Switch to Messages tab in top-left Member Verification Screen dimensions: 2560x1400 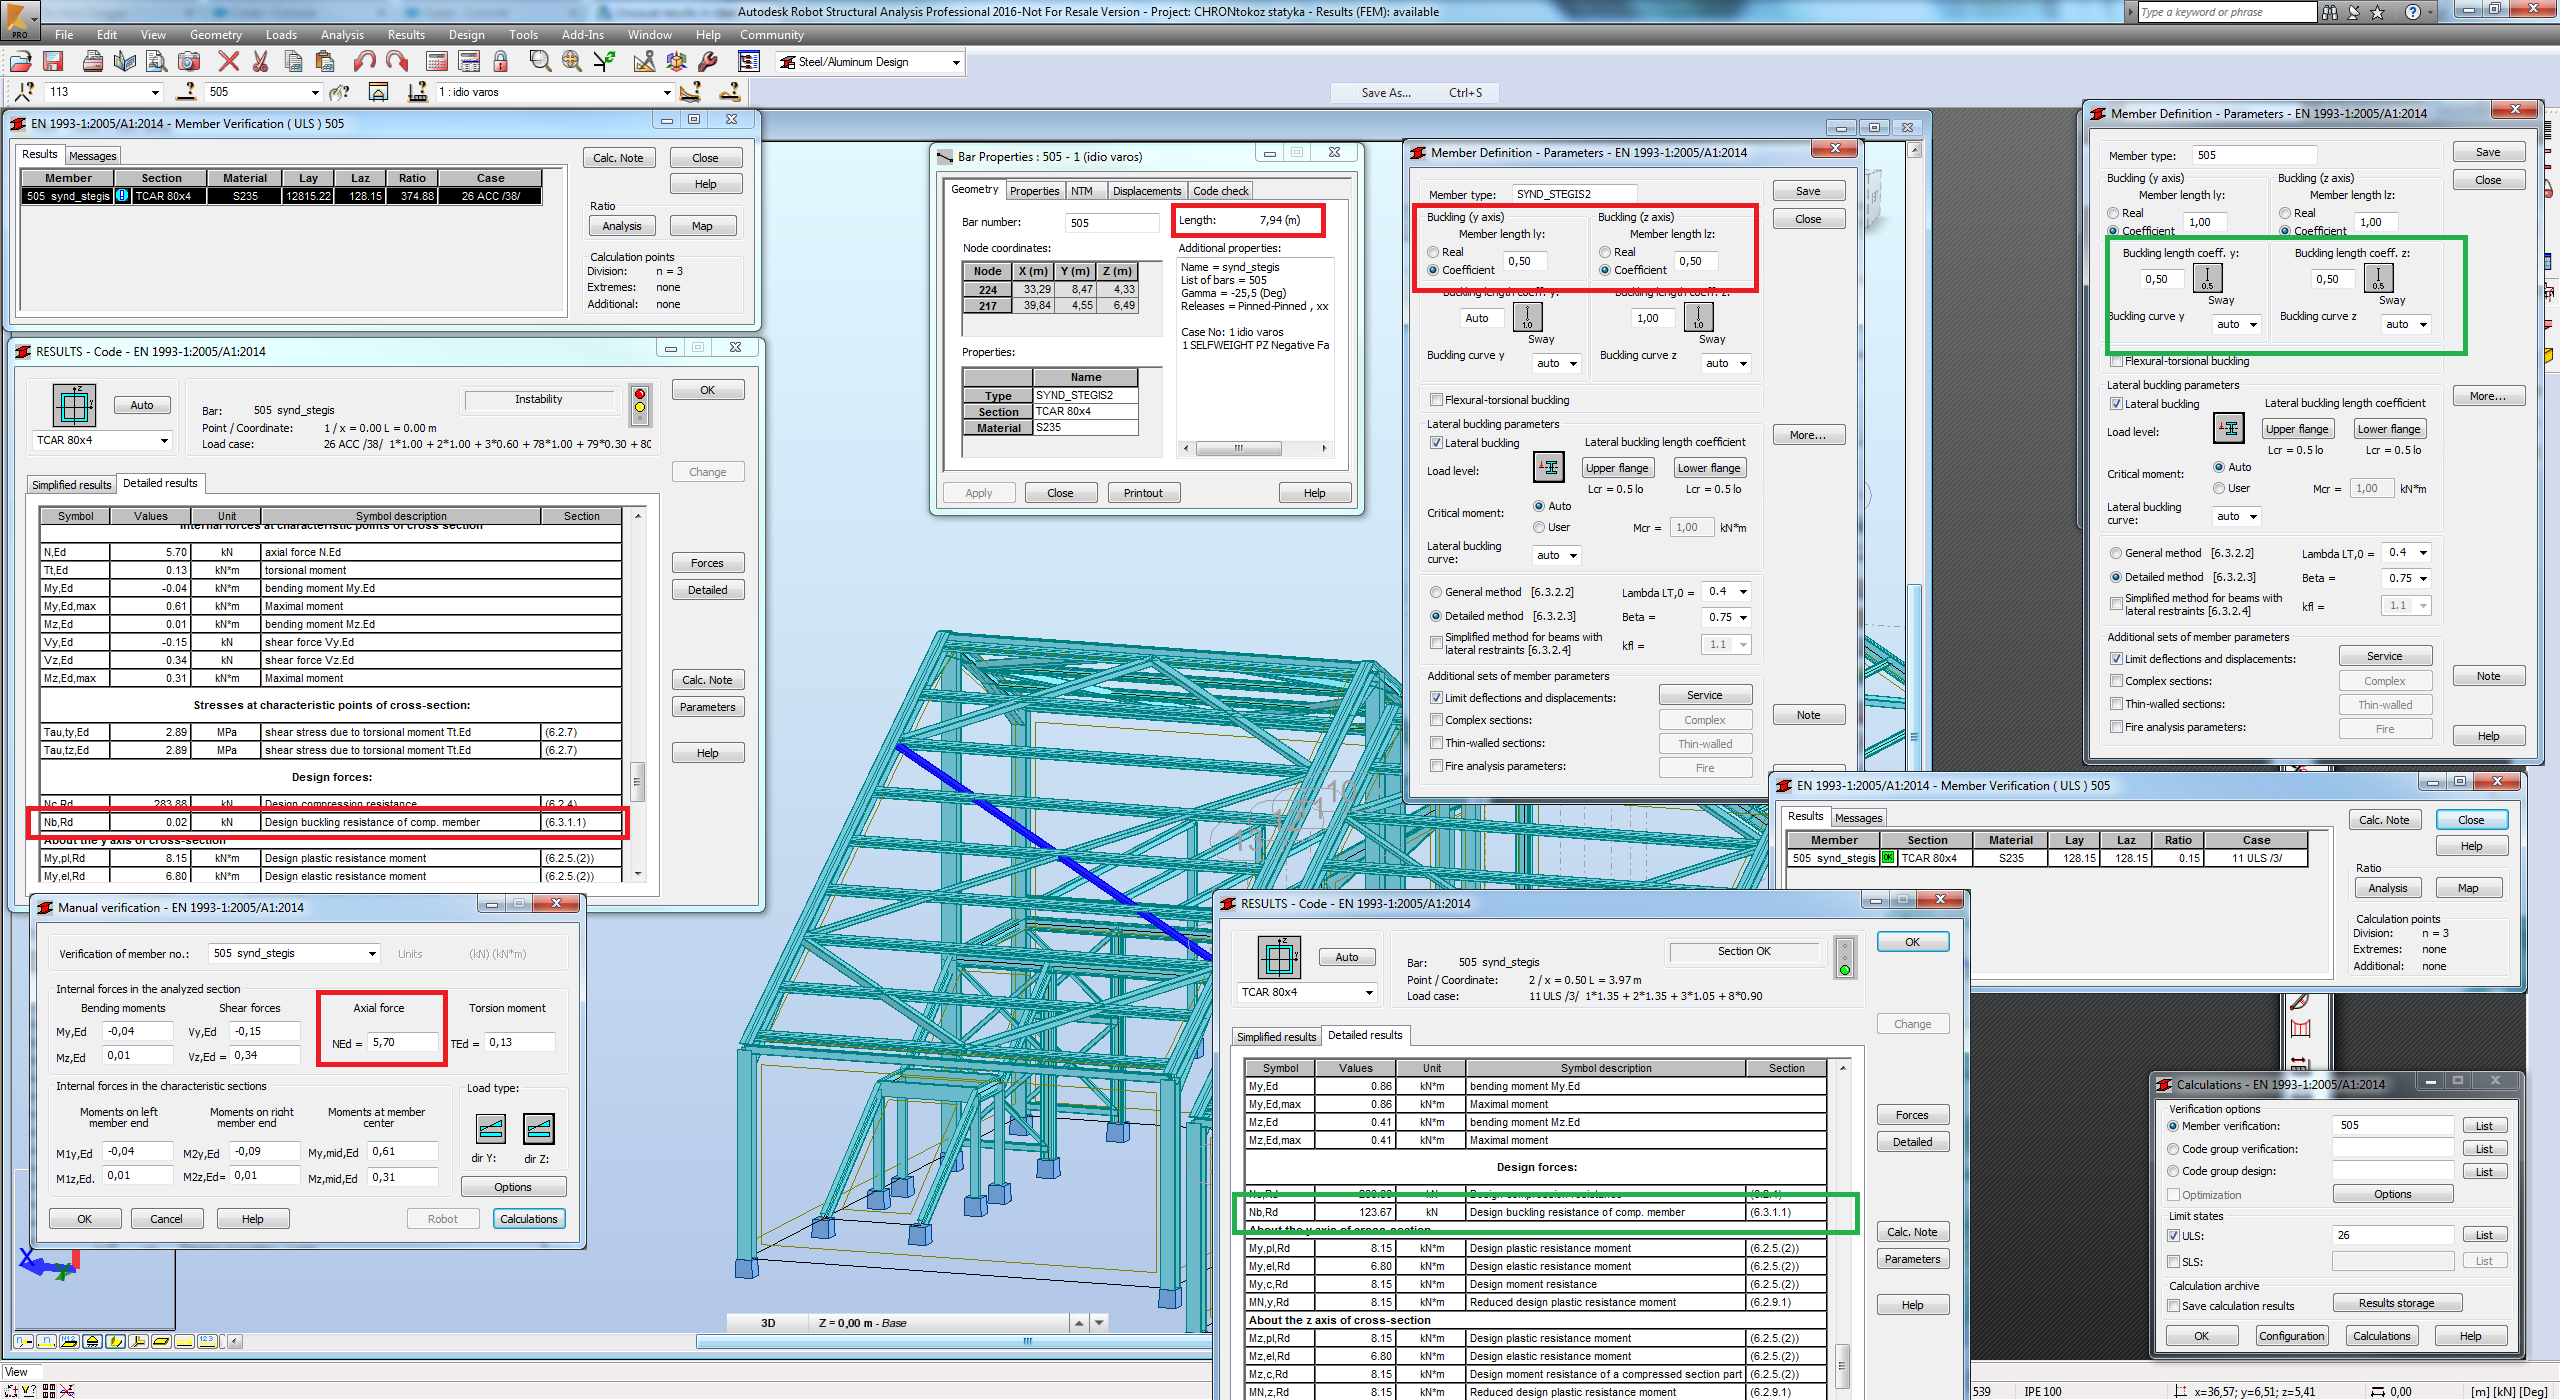[x=93, y=156]
